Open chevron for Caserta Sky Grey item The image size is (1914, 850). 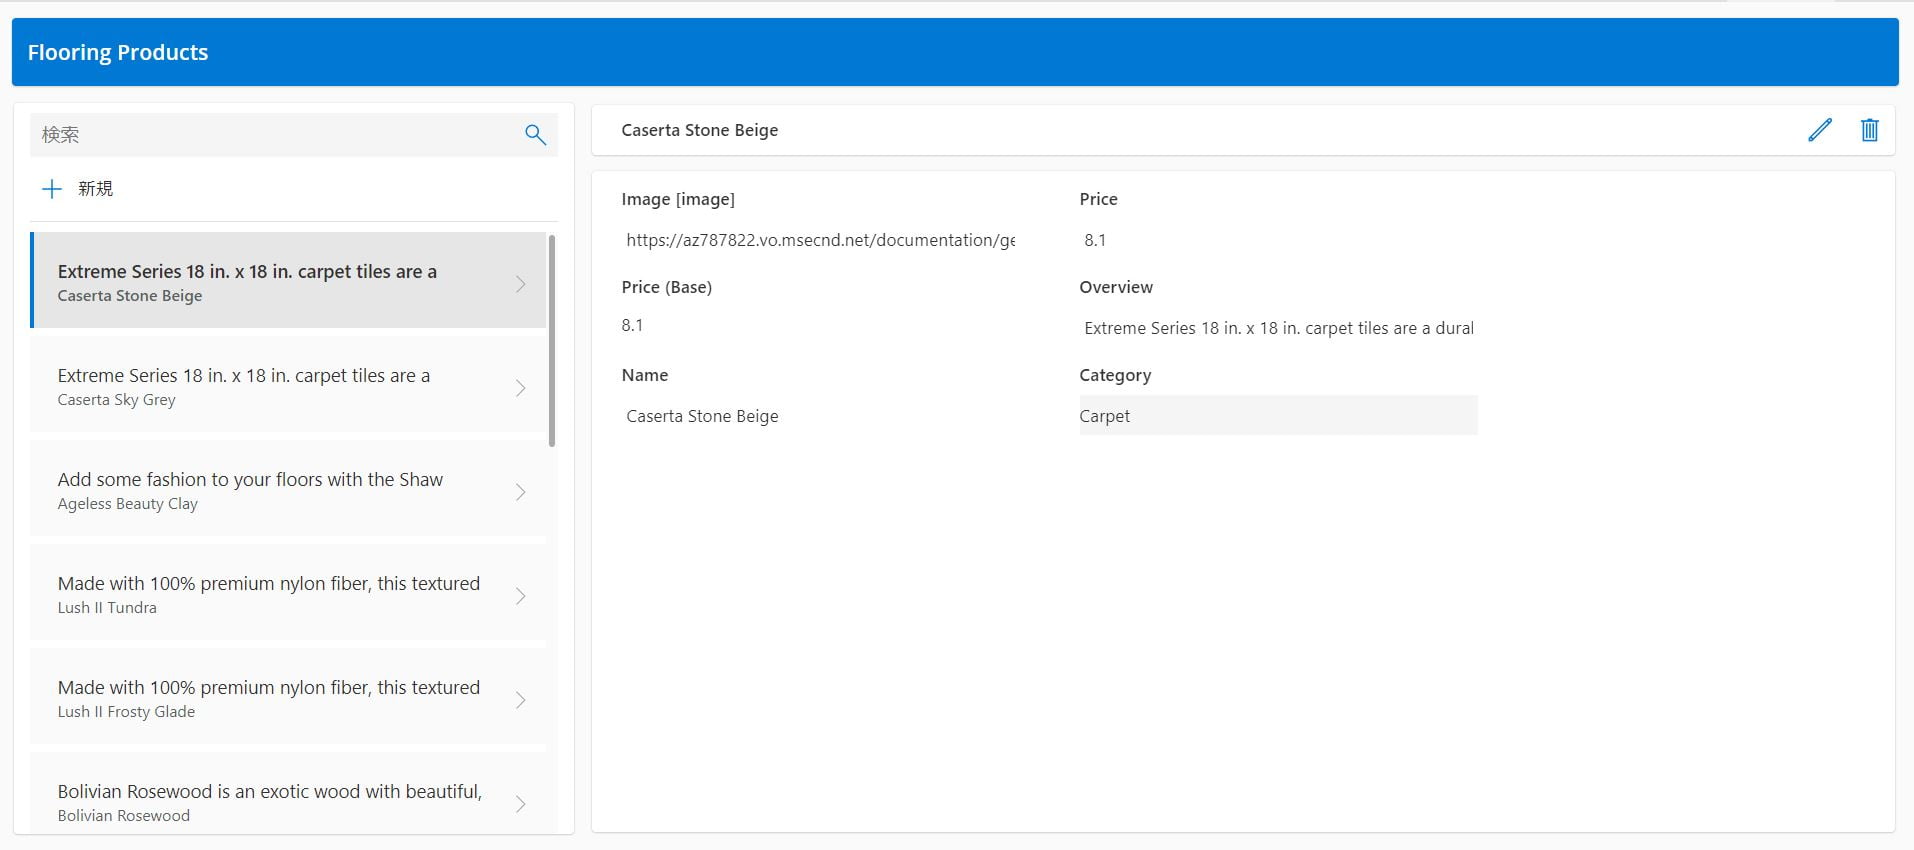pyautogui.click(x=520, y=388)
